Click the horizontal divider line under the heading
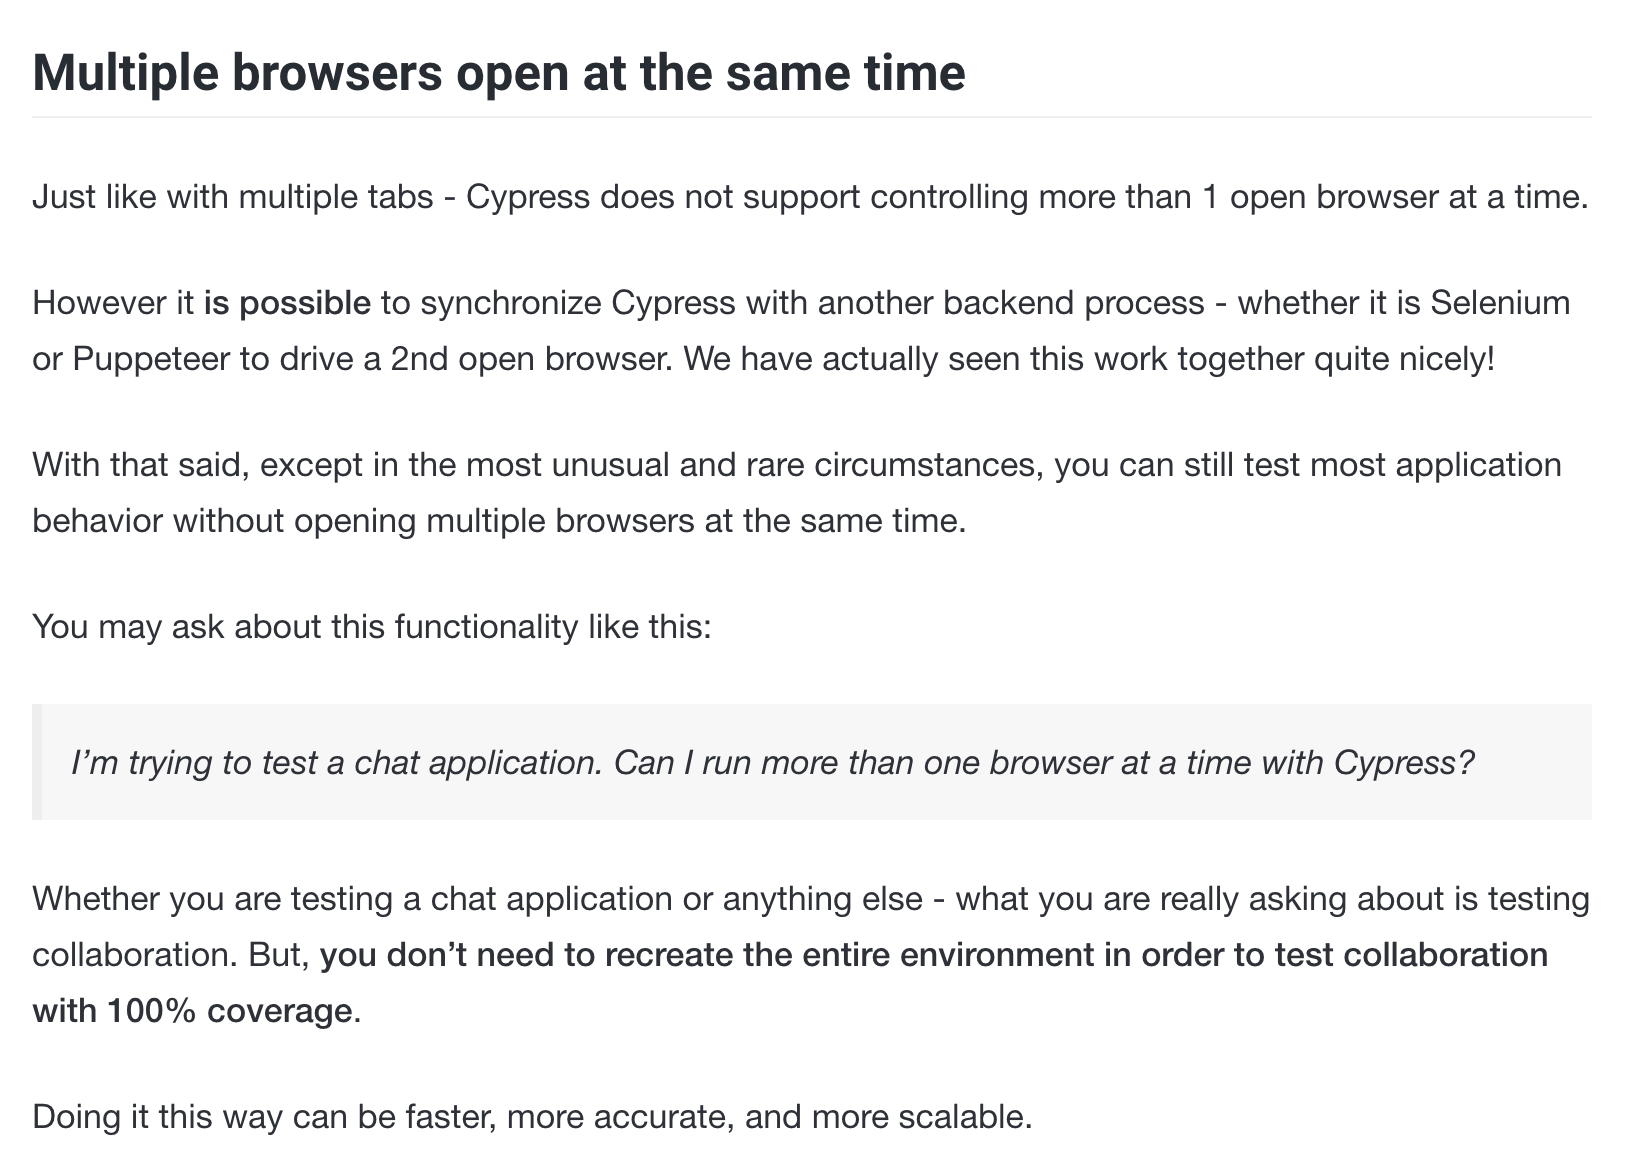The height and width of the screenshot is (1168, 1634). [x=812, y=117]
